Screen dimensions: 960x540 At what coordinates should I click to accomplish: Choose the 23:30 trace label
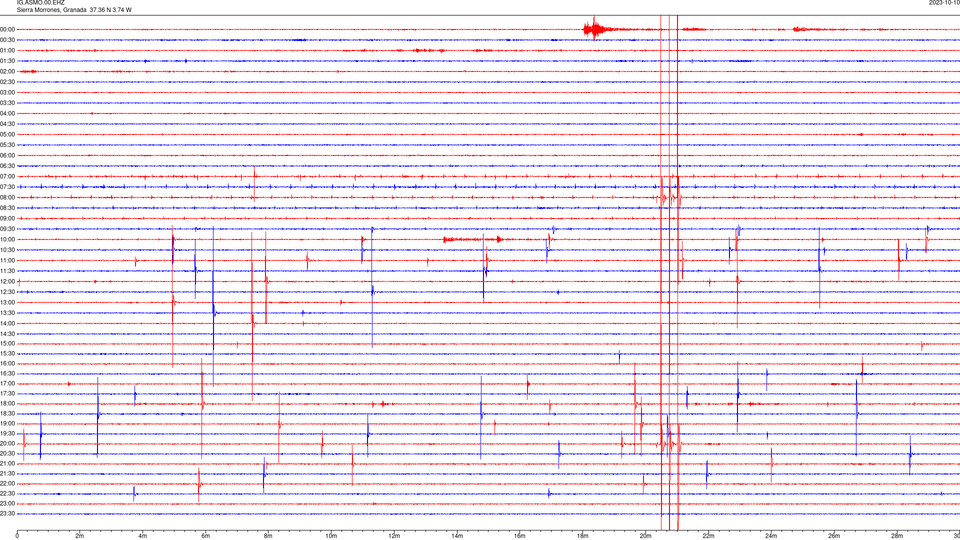click(7, 514)
